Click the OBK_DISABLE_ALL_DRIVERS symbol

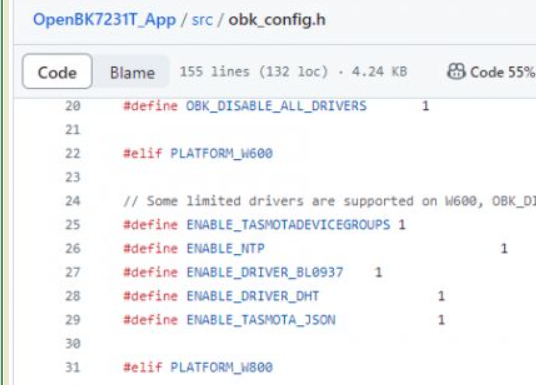[276, 106]
